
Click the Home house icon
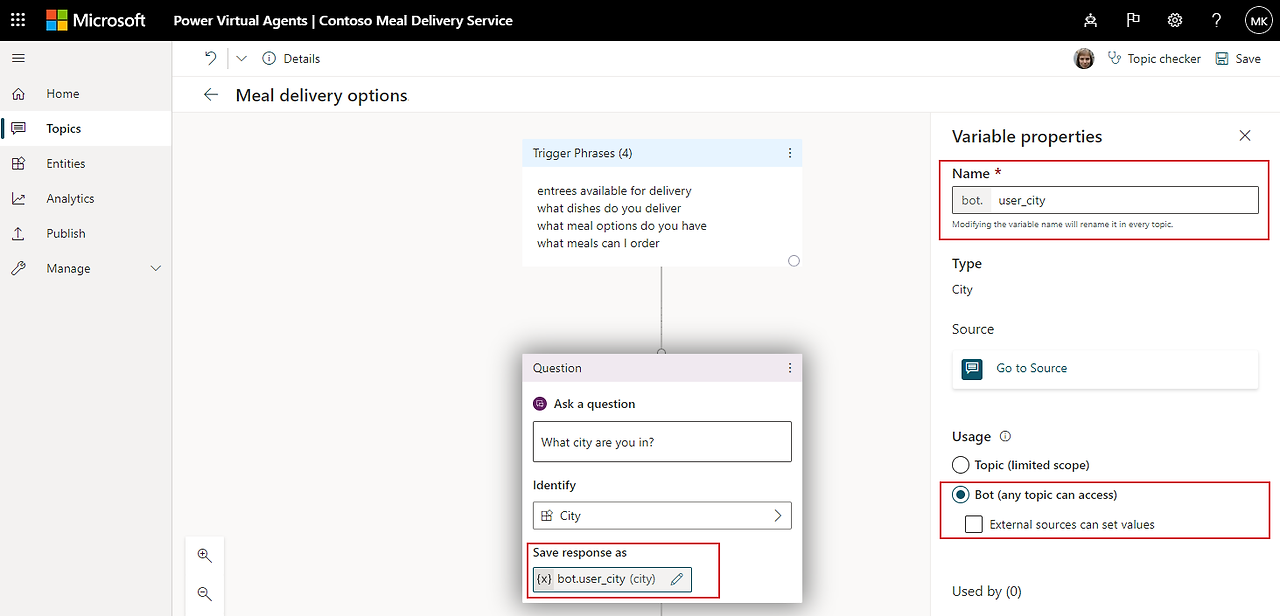[x=18, y=94]
